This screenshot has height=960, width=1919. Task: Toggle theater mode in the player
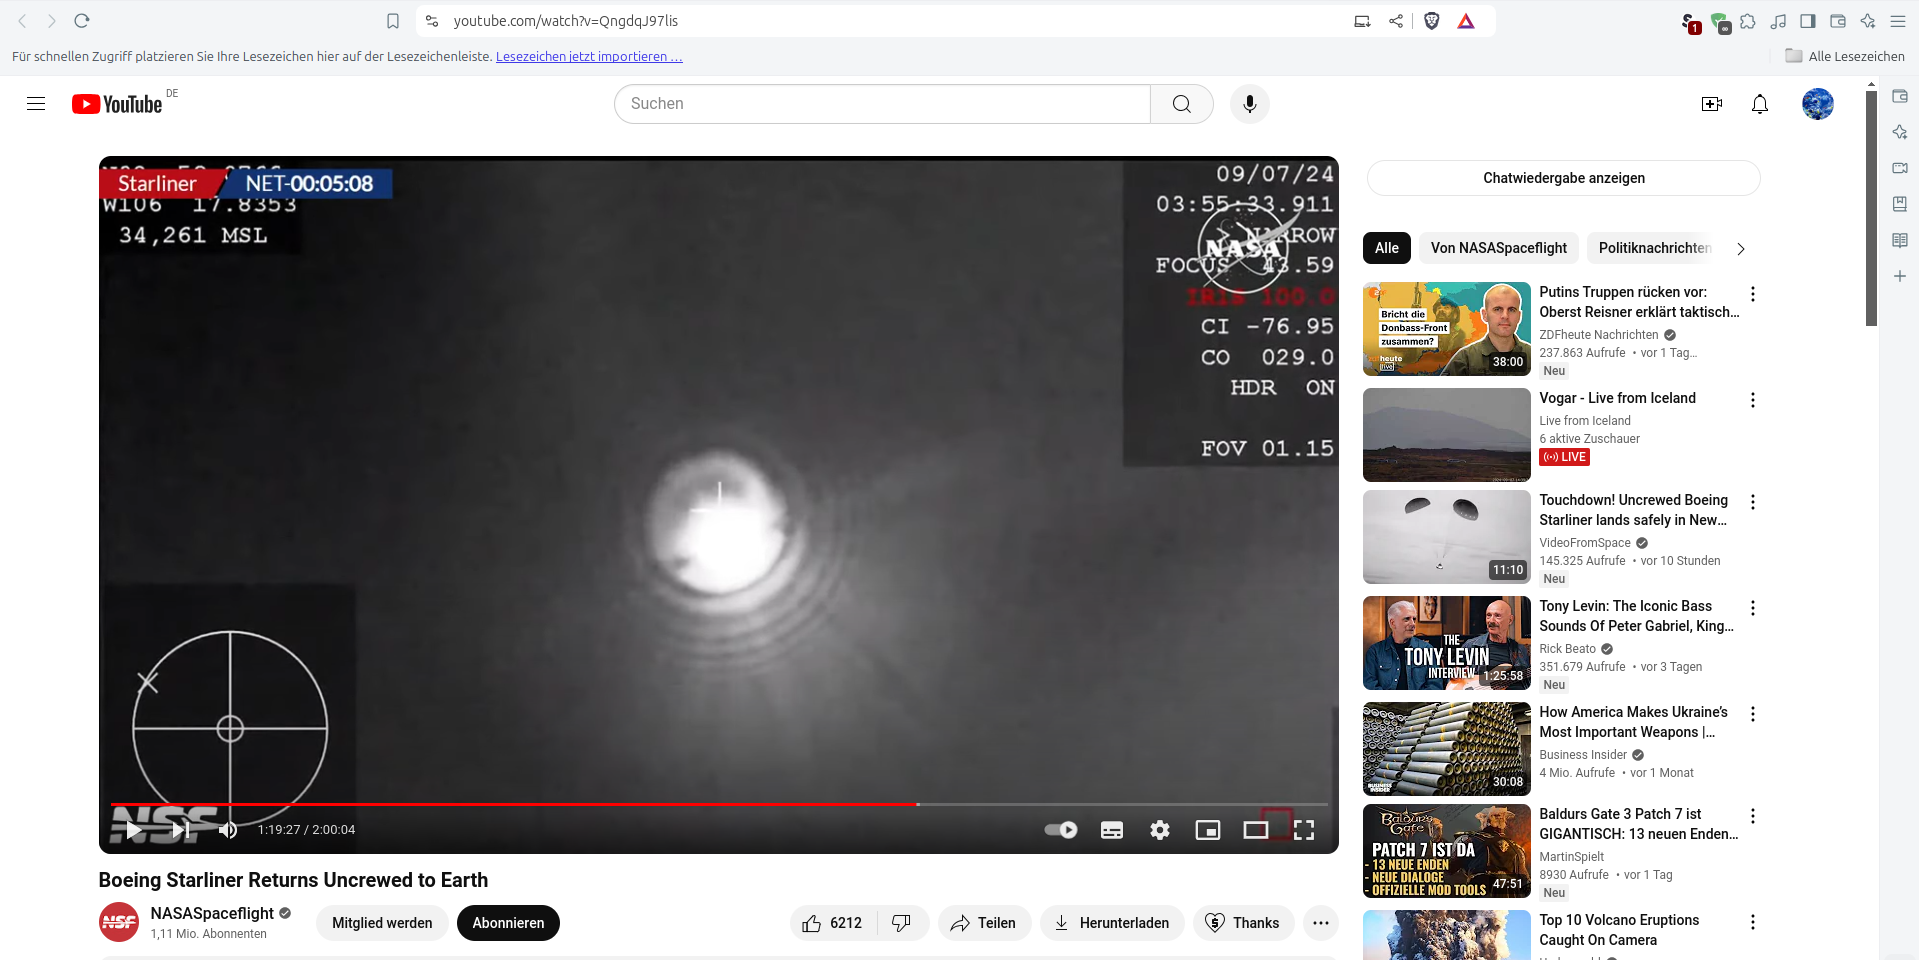coord(1256,830)
